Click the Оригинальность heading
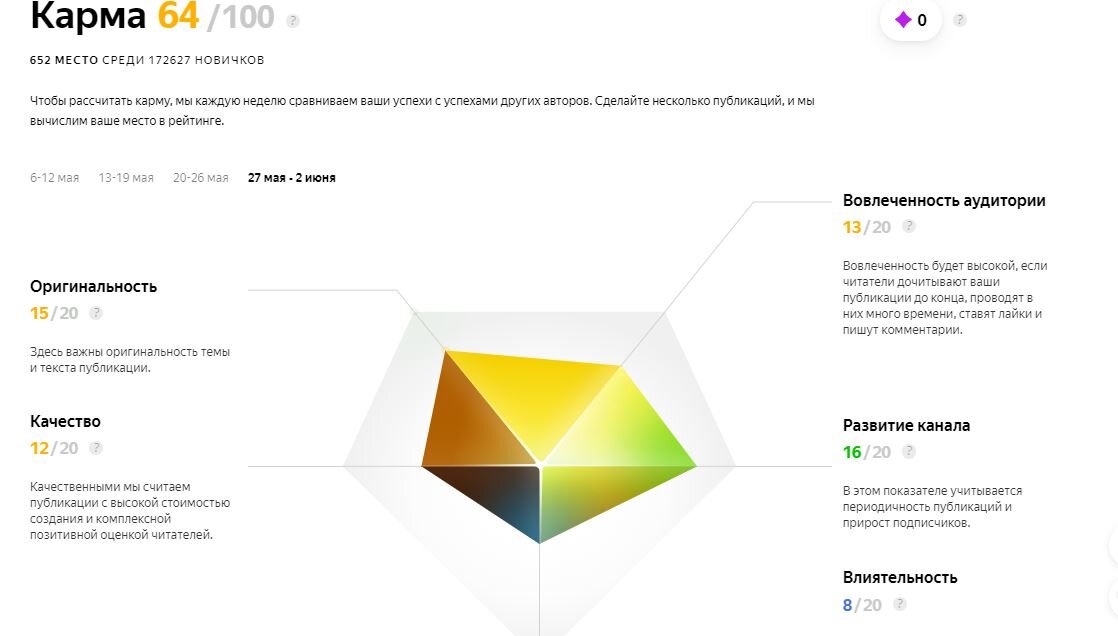 (x=93, y=287)
